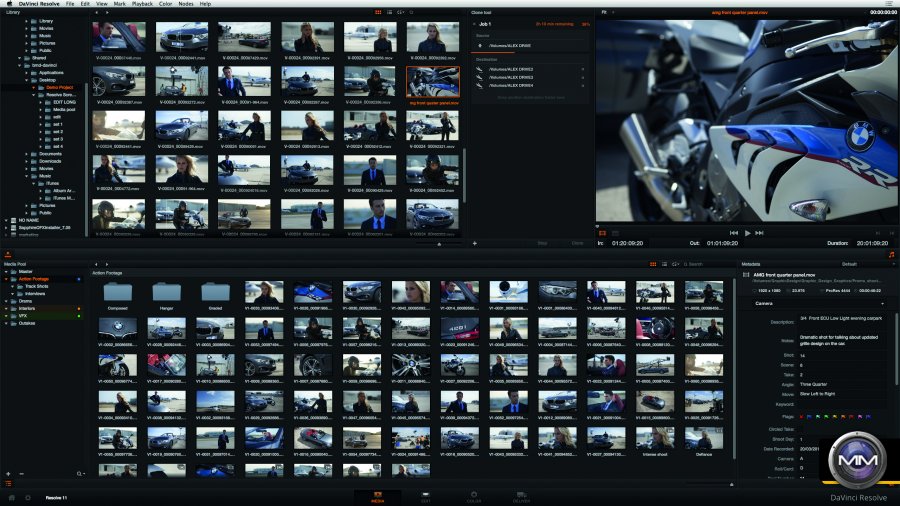Switch to the Edit page
Viewport: 900px width, 506px height.
click(x=425, y=495)
